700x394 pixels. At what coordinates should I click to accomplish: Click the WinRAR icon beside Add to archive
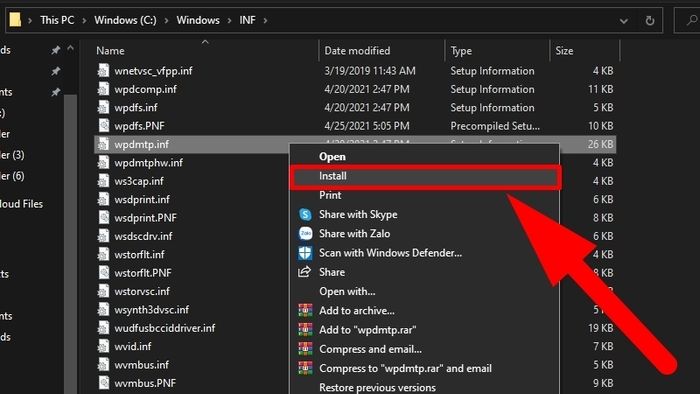point(305,311)
